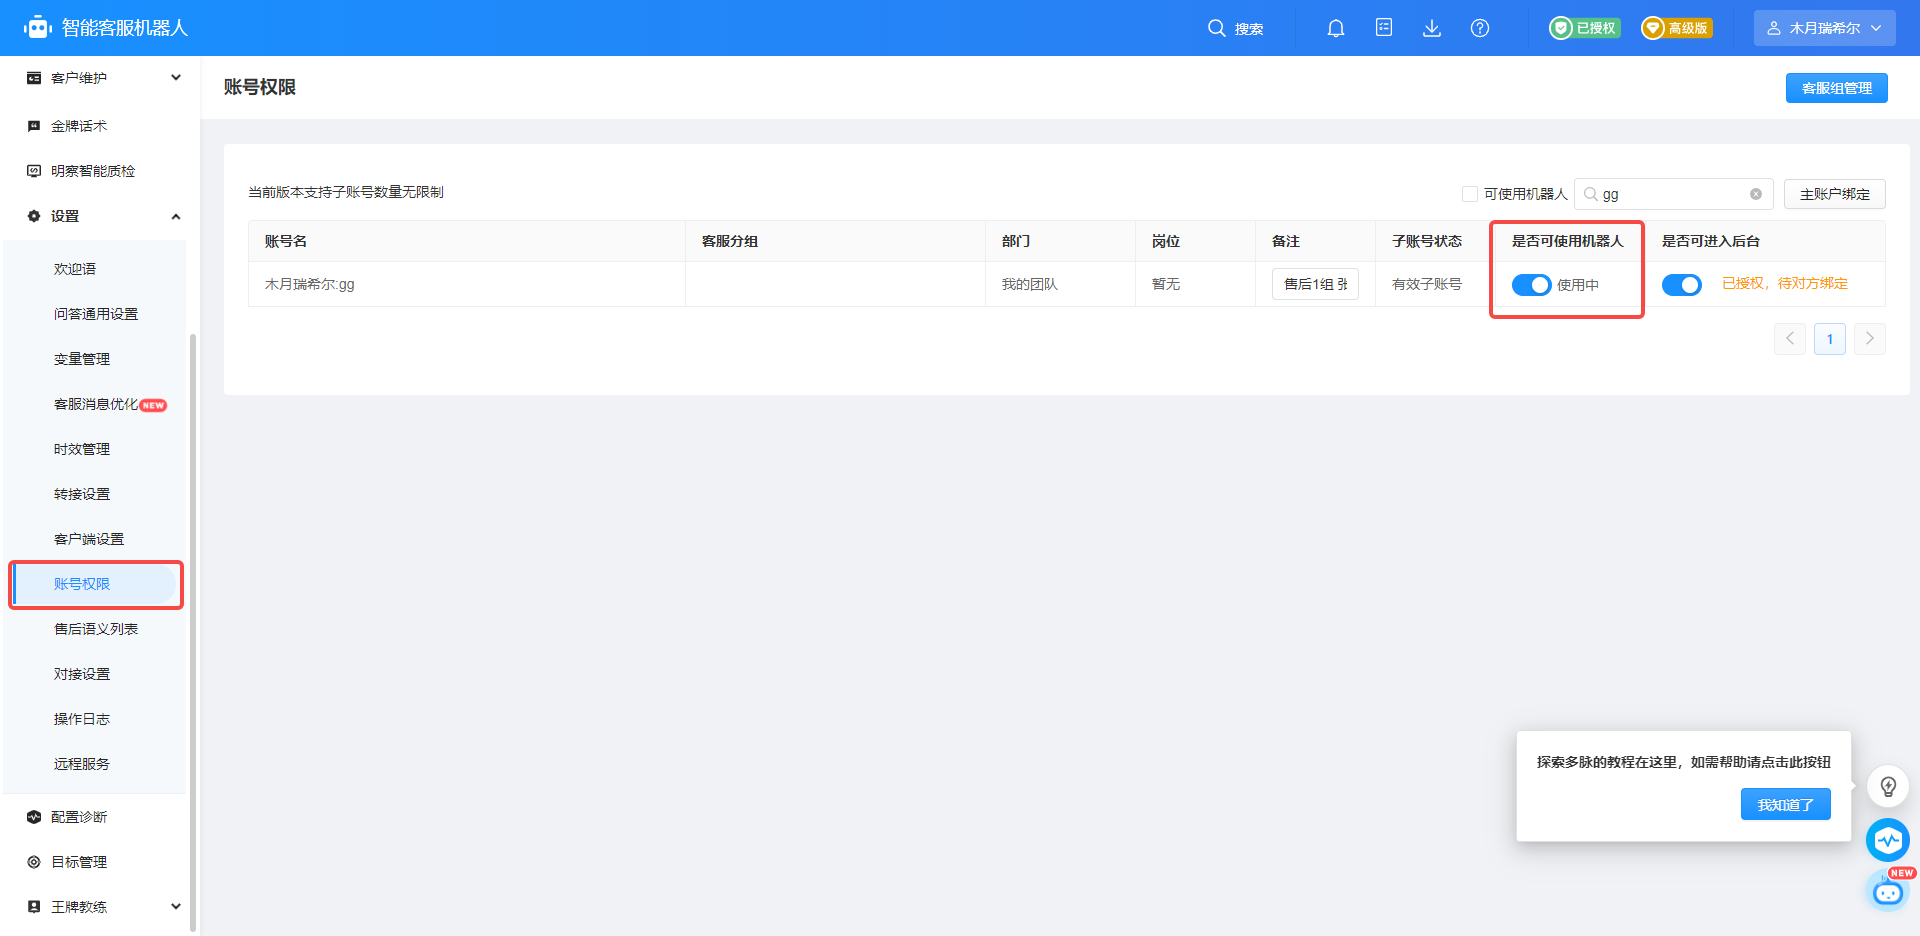Click the 客服组管理 button

(1836, 88)
